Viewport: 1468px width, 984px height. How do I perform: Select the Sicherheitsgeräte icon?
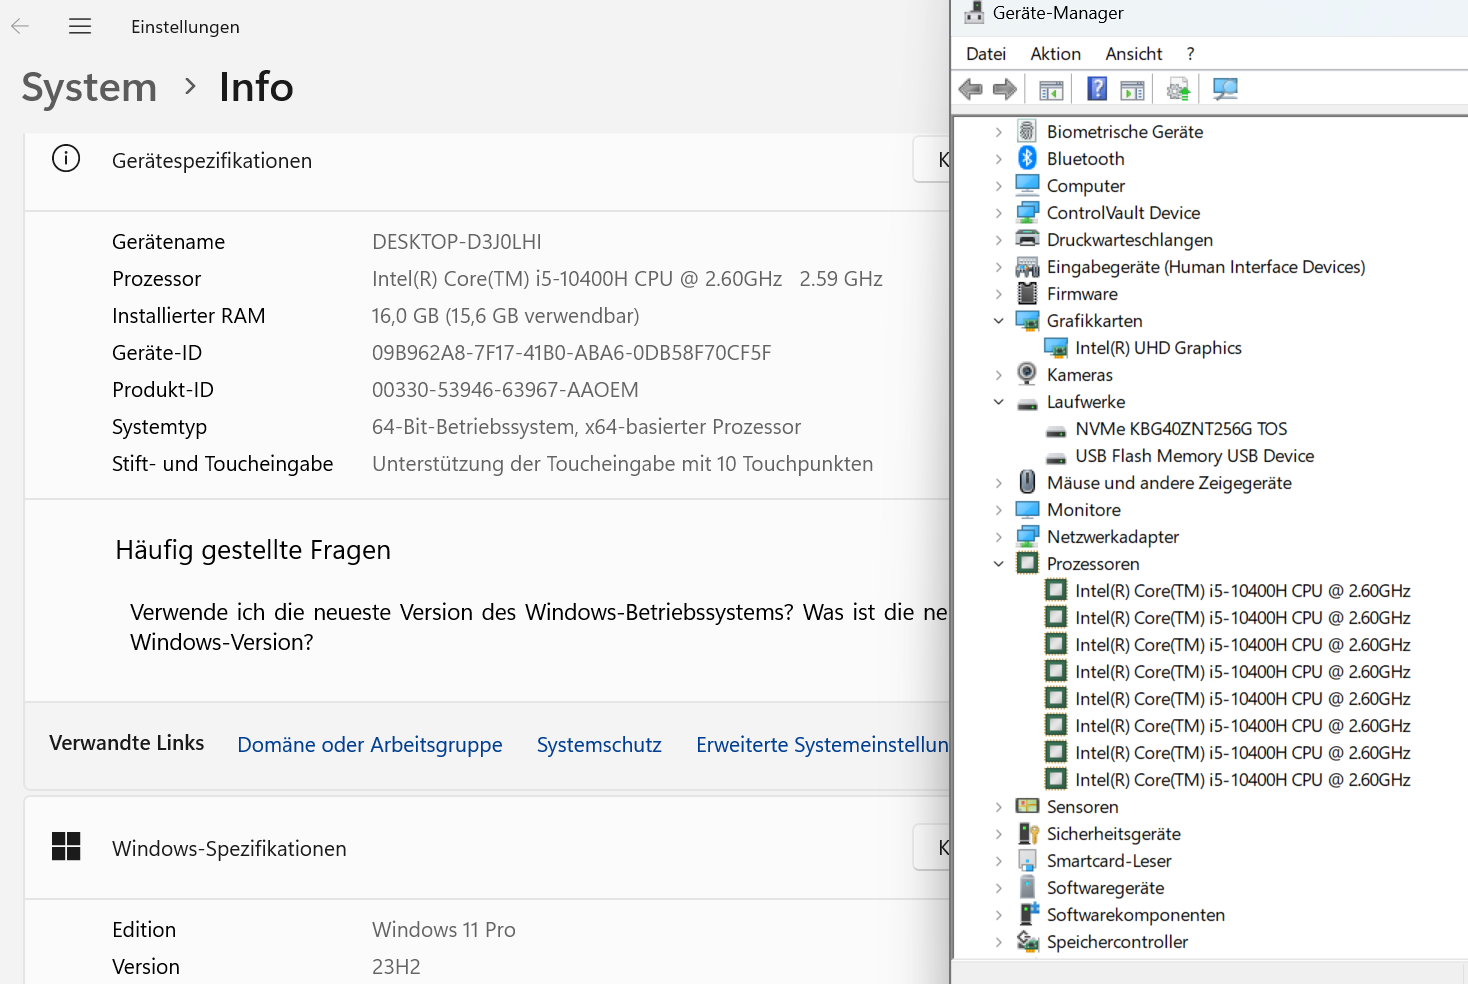(1027, 833)
